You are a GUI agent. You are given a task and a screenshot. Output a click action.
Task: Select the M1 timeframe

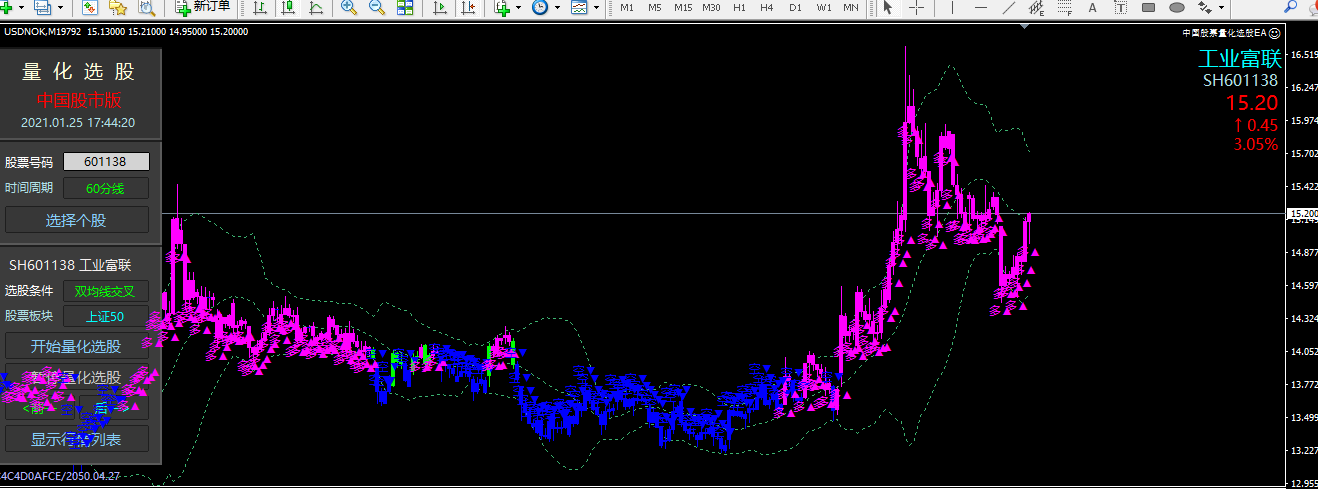pos(627,7)
